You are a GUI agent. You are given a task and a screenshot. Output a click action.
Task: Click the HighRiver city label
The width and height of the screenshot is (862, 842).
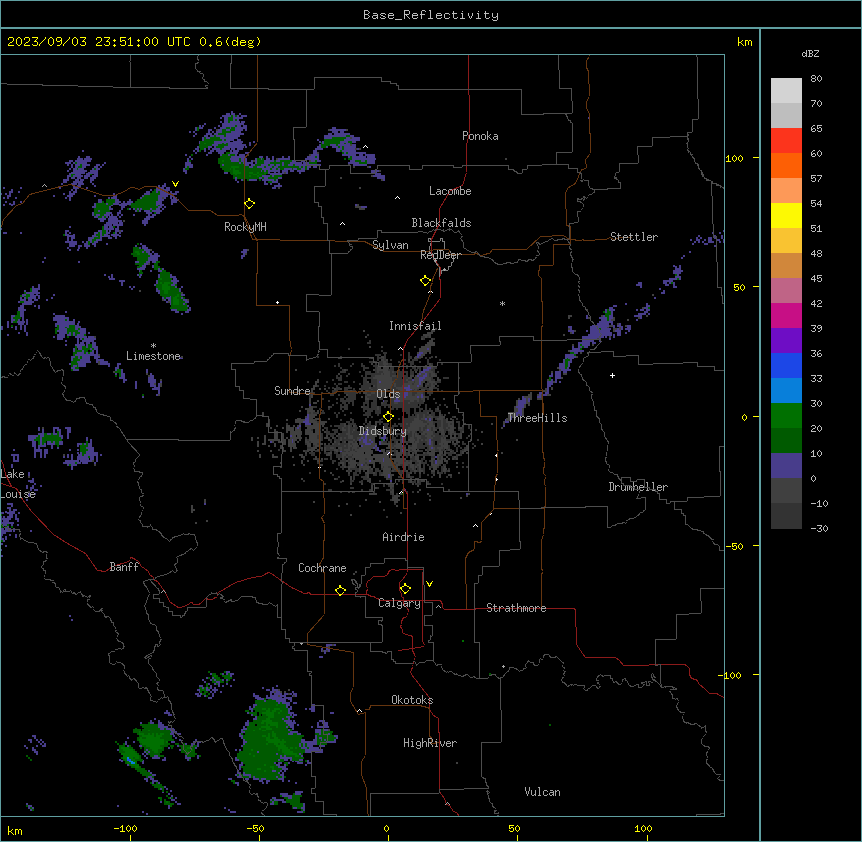430,743
